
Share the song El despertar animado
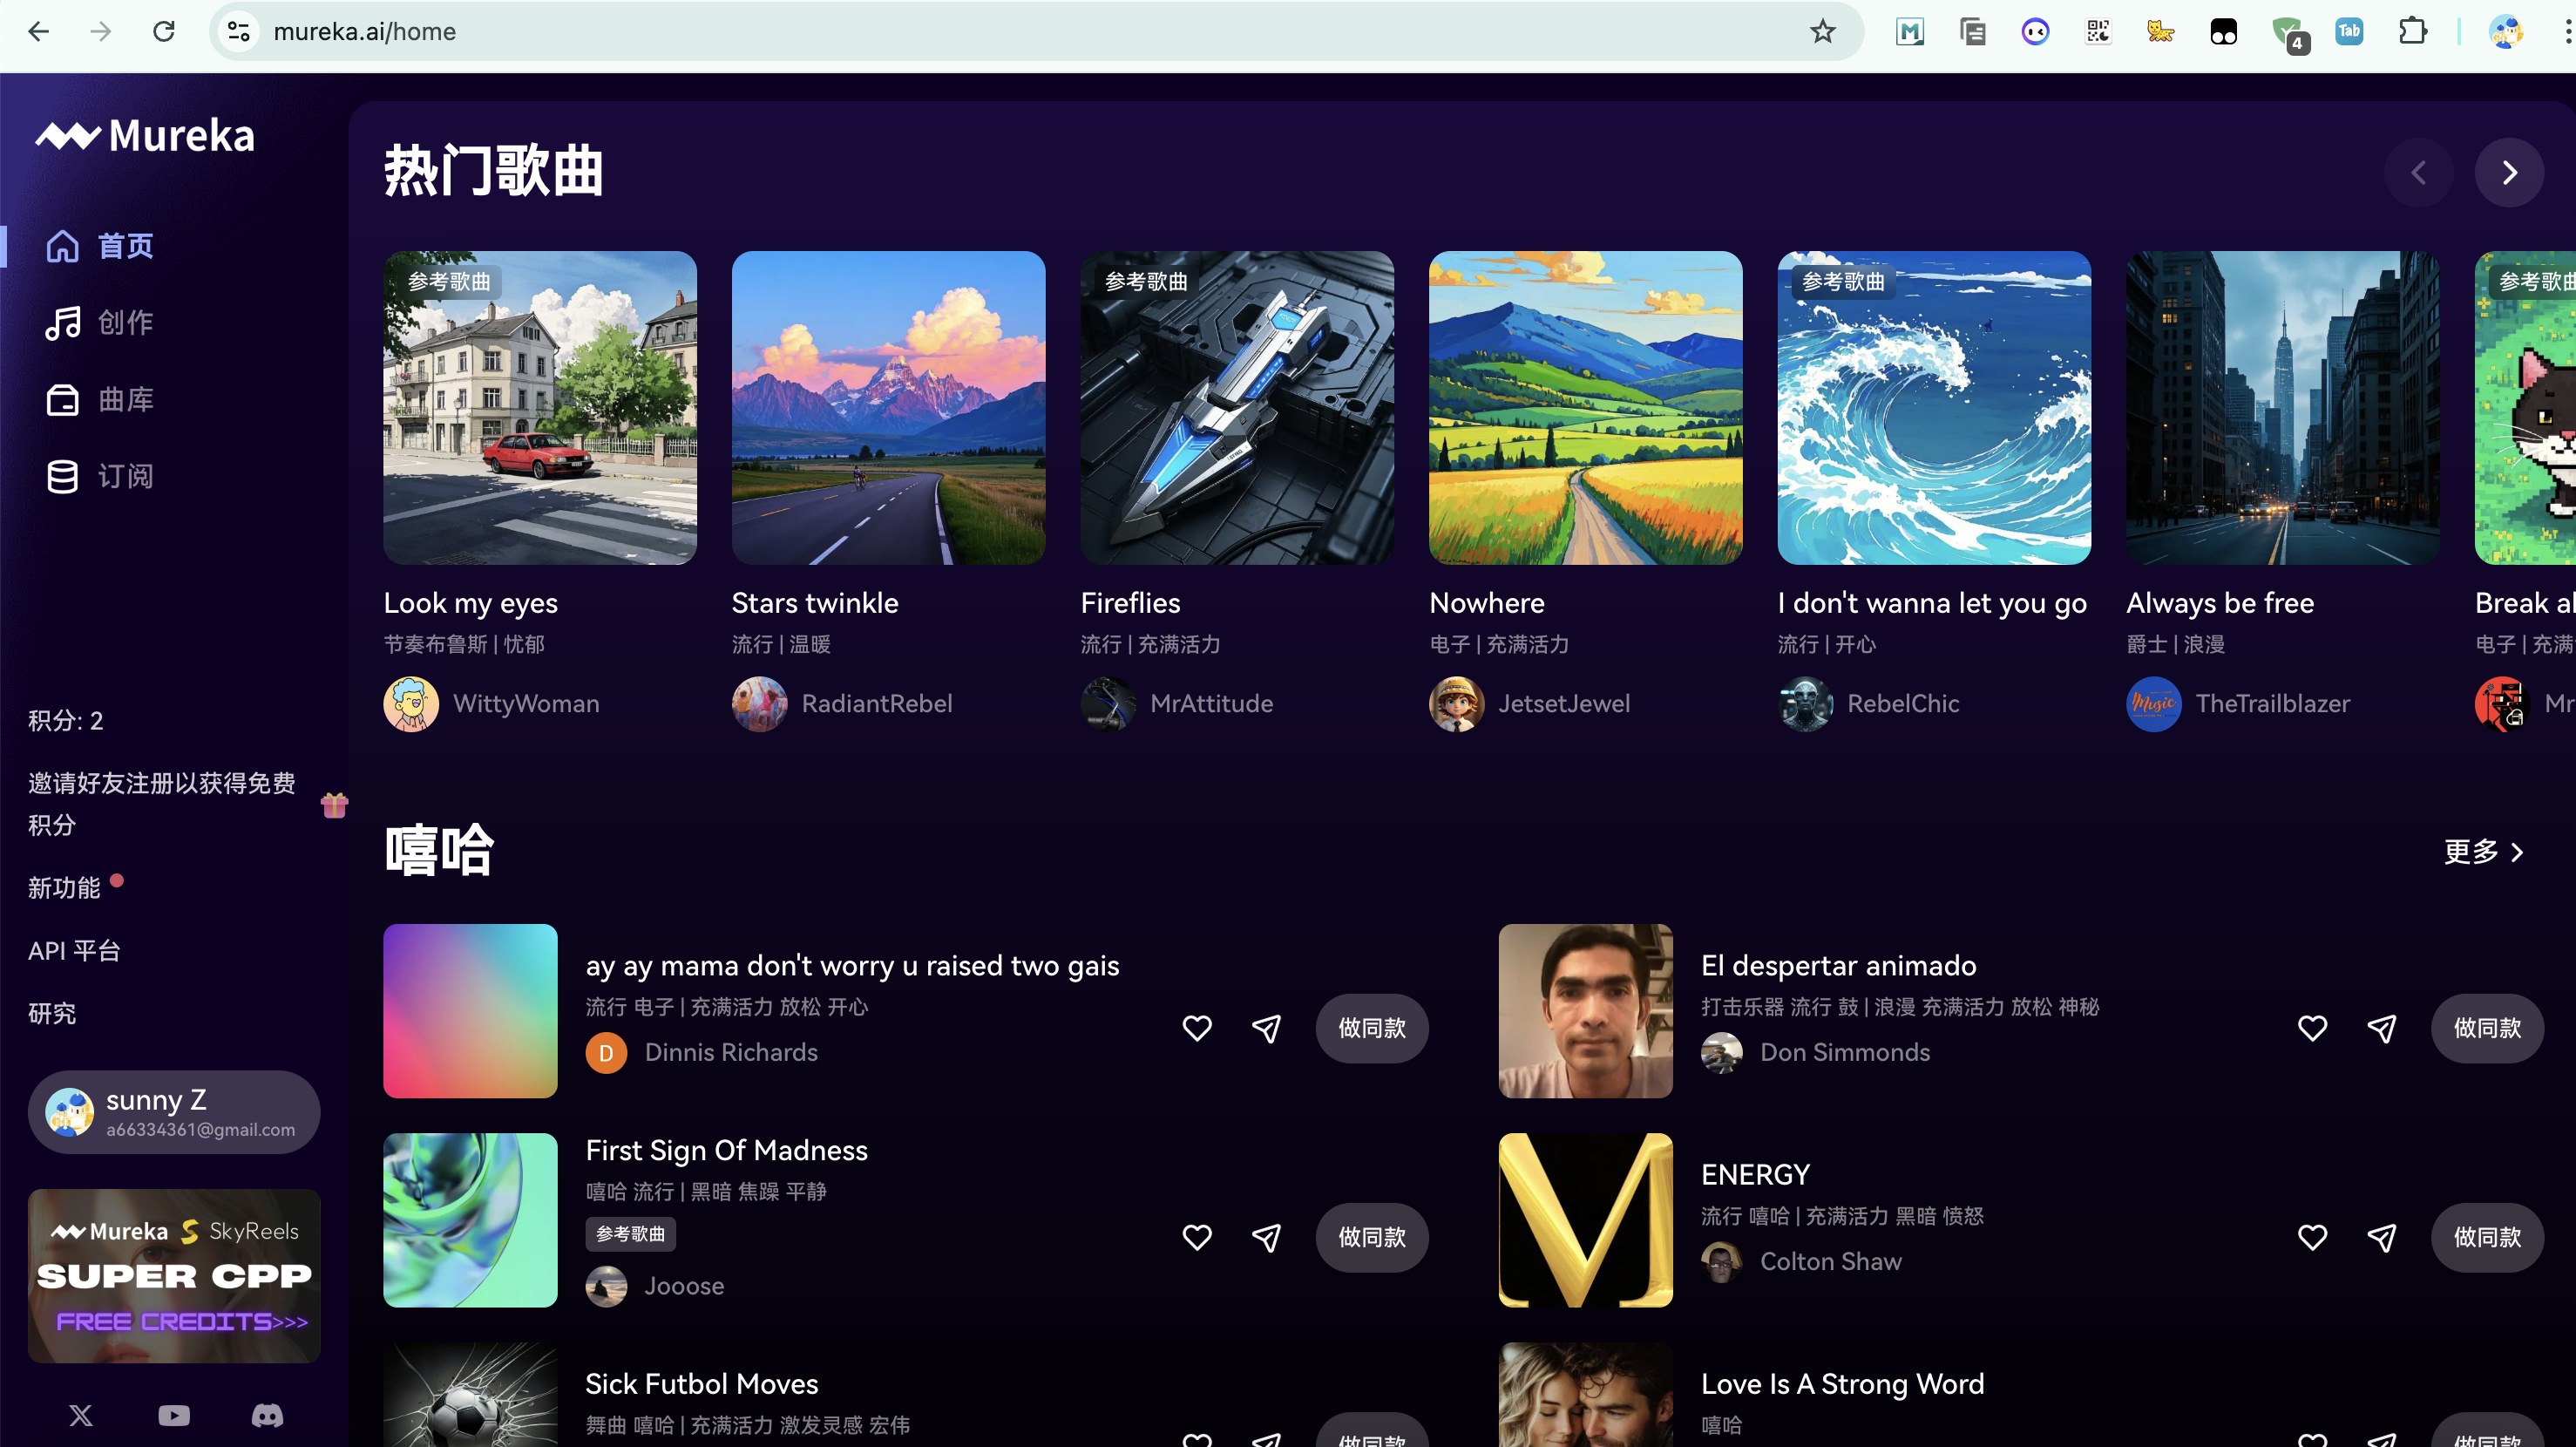point(2382,1028)
